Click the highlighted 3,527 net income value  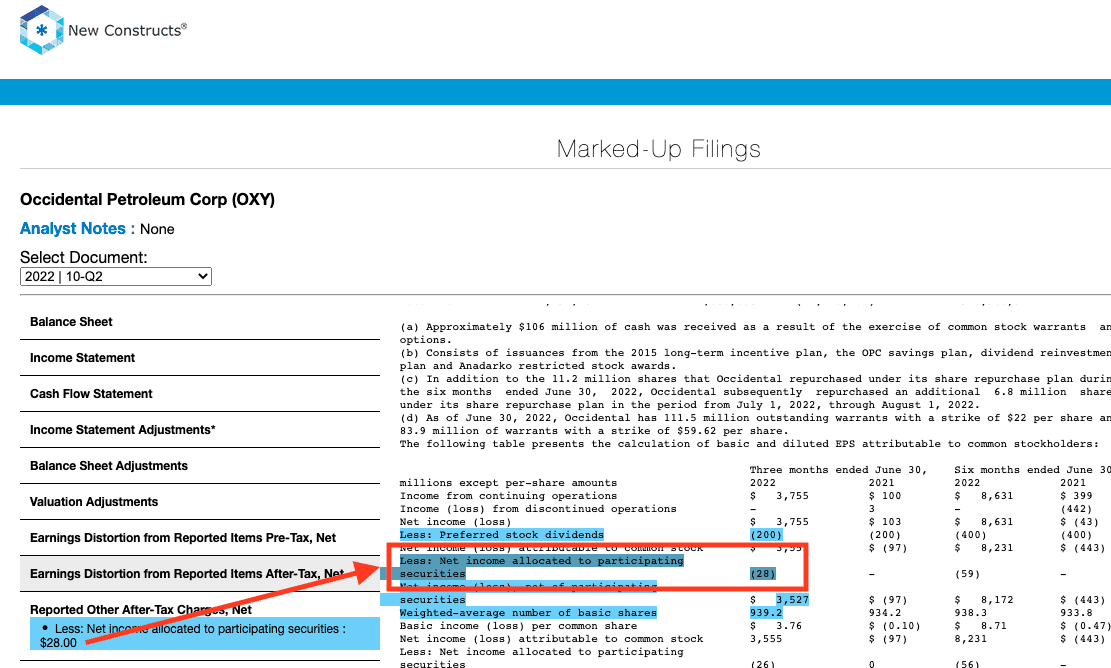click(x=792, y=600)
